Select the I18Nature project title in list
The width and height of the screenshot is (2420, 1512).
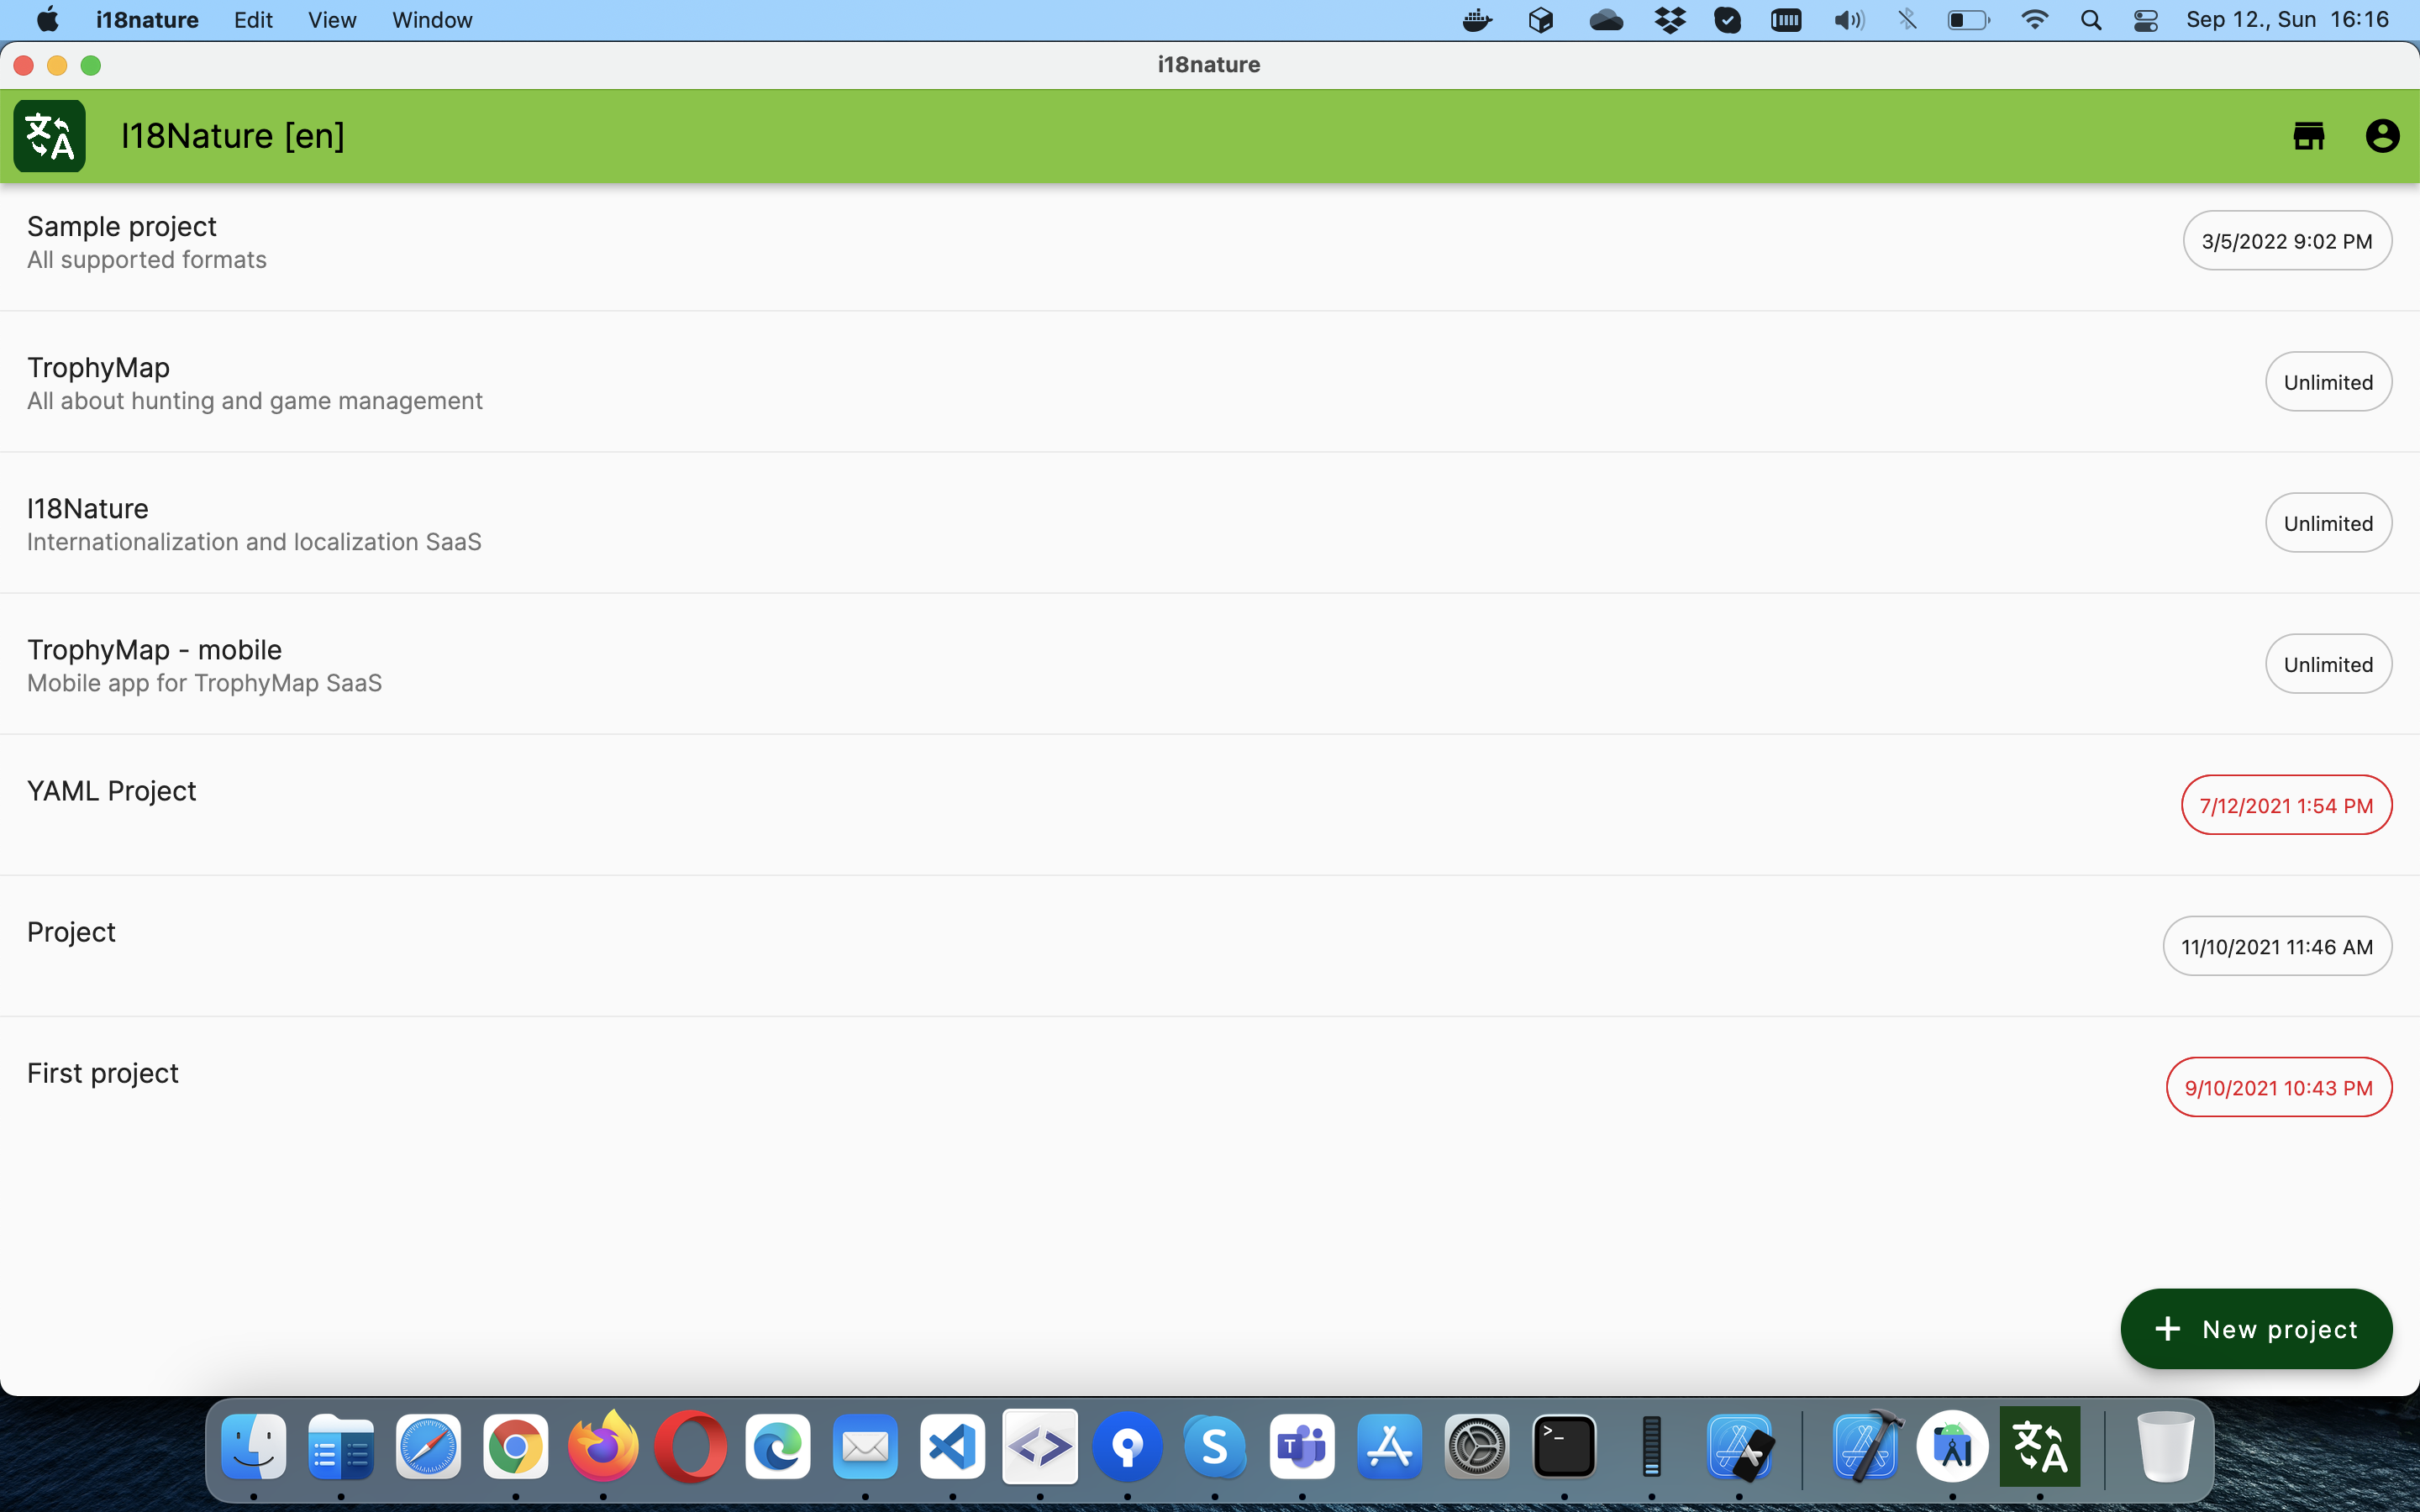tap(88, 508)
